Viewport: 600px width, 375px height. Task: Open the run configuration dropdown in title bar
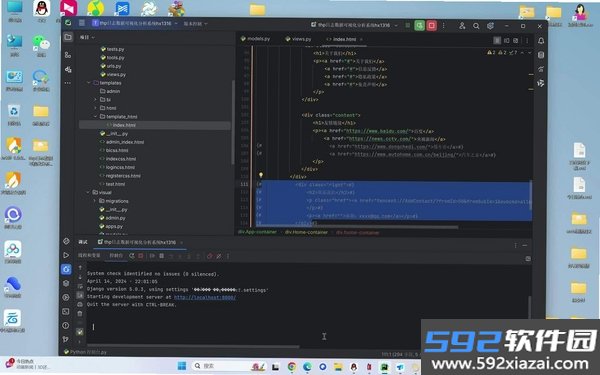click(x=354, y=25)
